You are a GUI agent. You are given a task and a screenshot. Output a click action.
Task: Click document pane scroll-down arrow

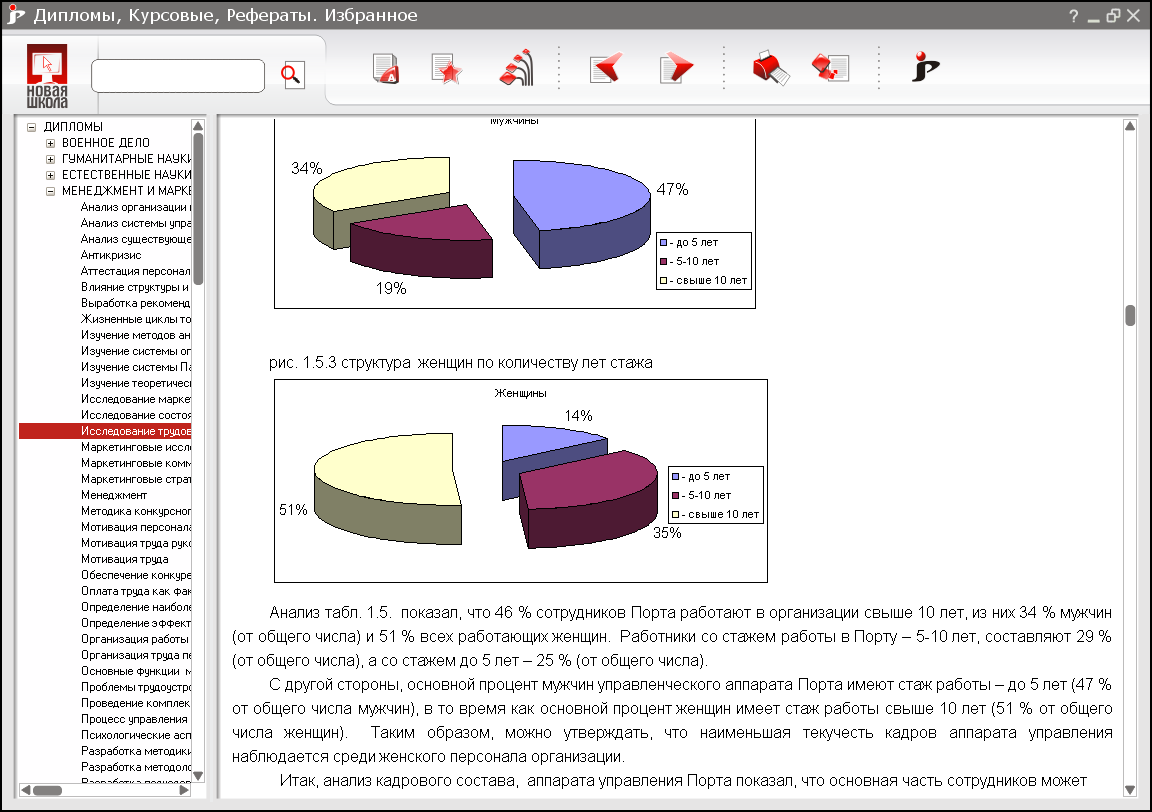1130,791
